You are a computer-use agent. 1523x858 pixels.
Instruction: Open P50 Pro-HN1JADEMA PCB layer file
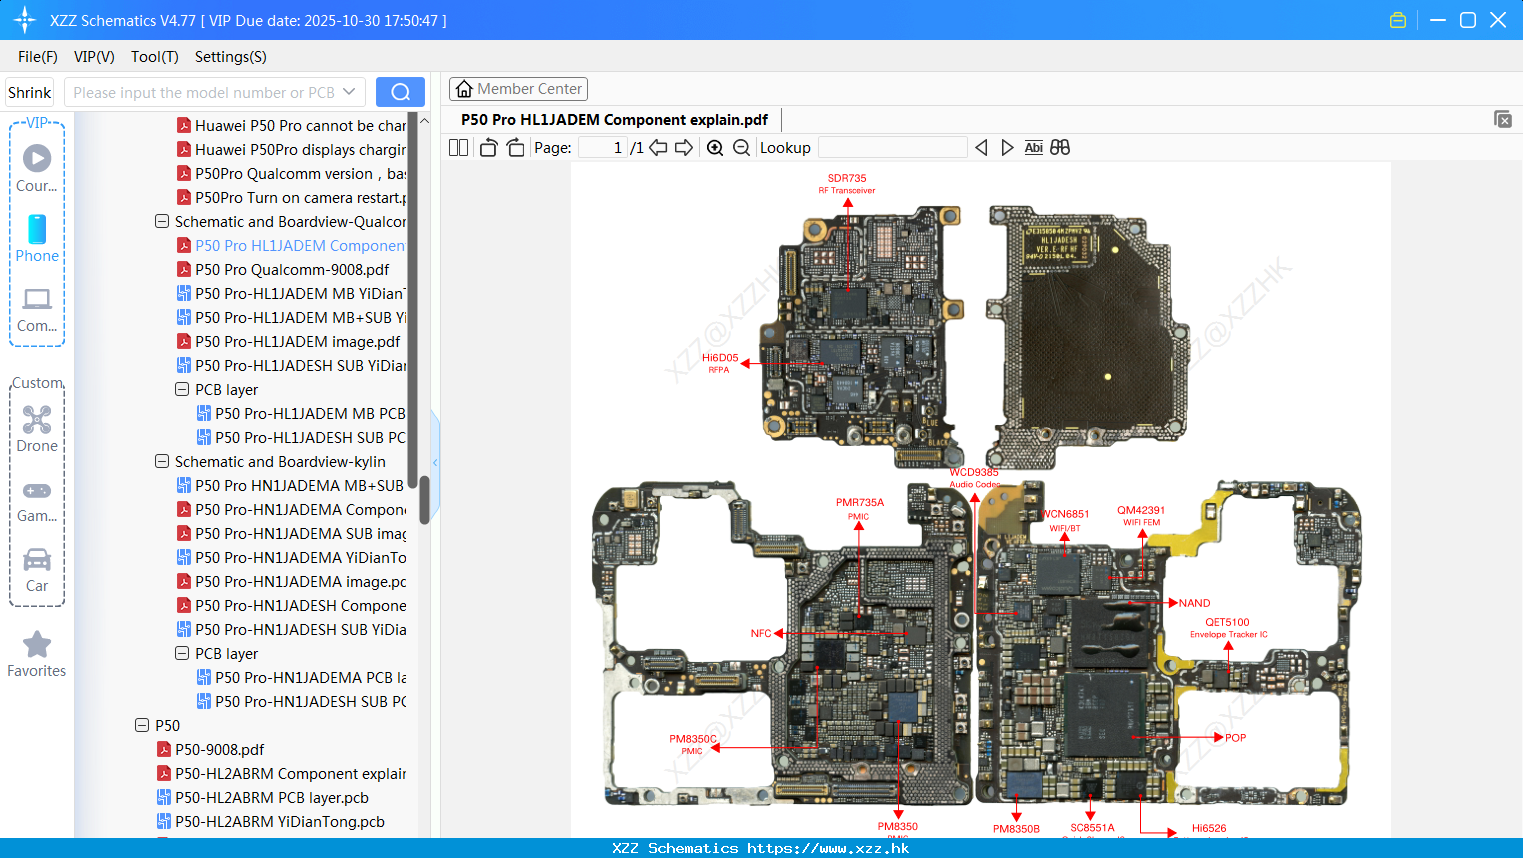pyautogui.click(x=301, y=677)
